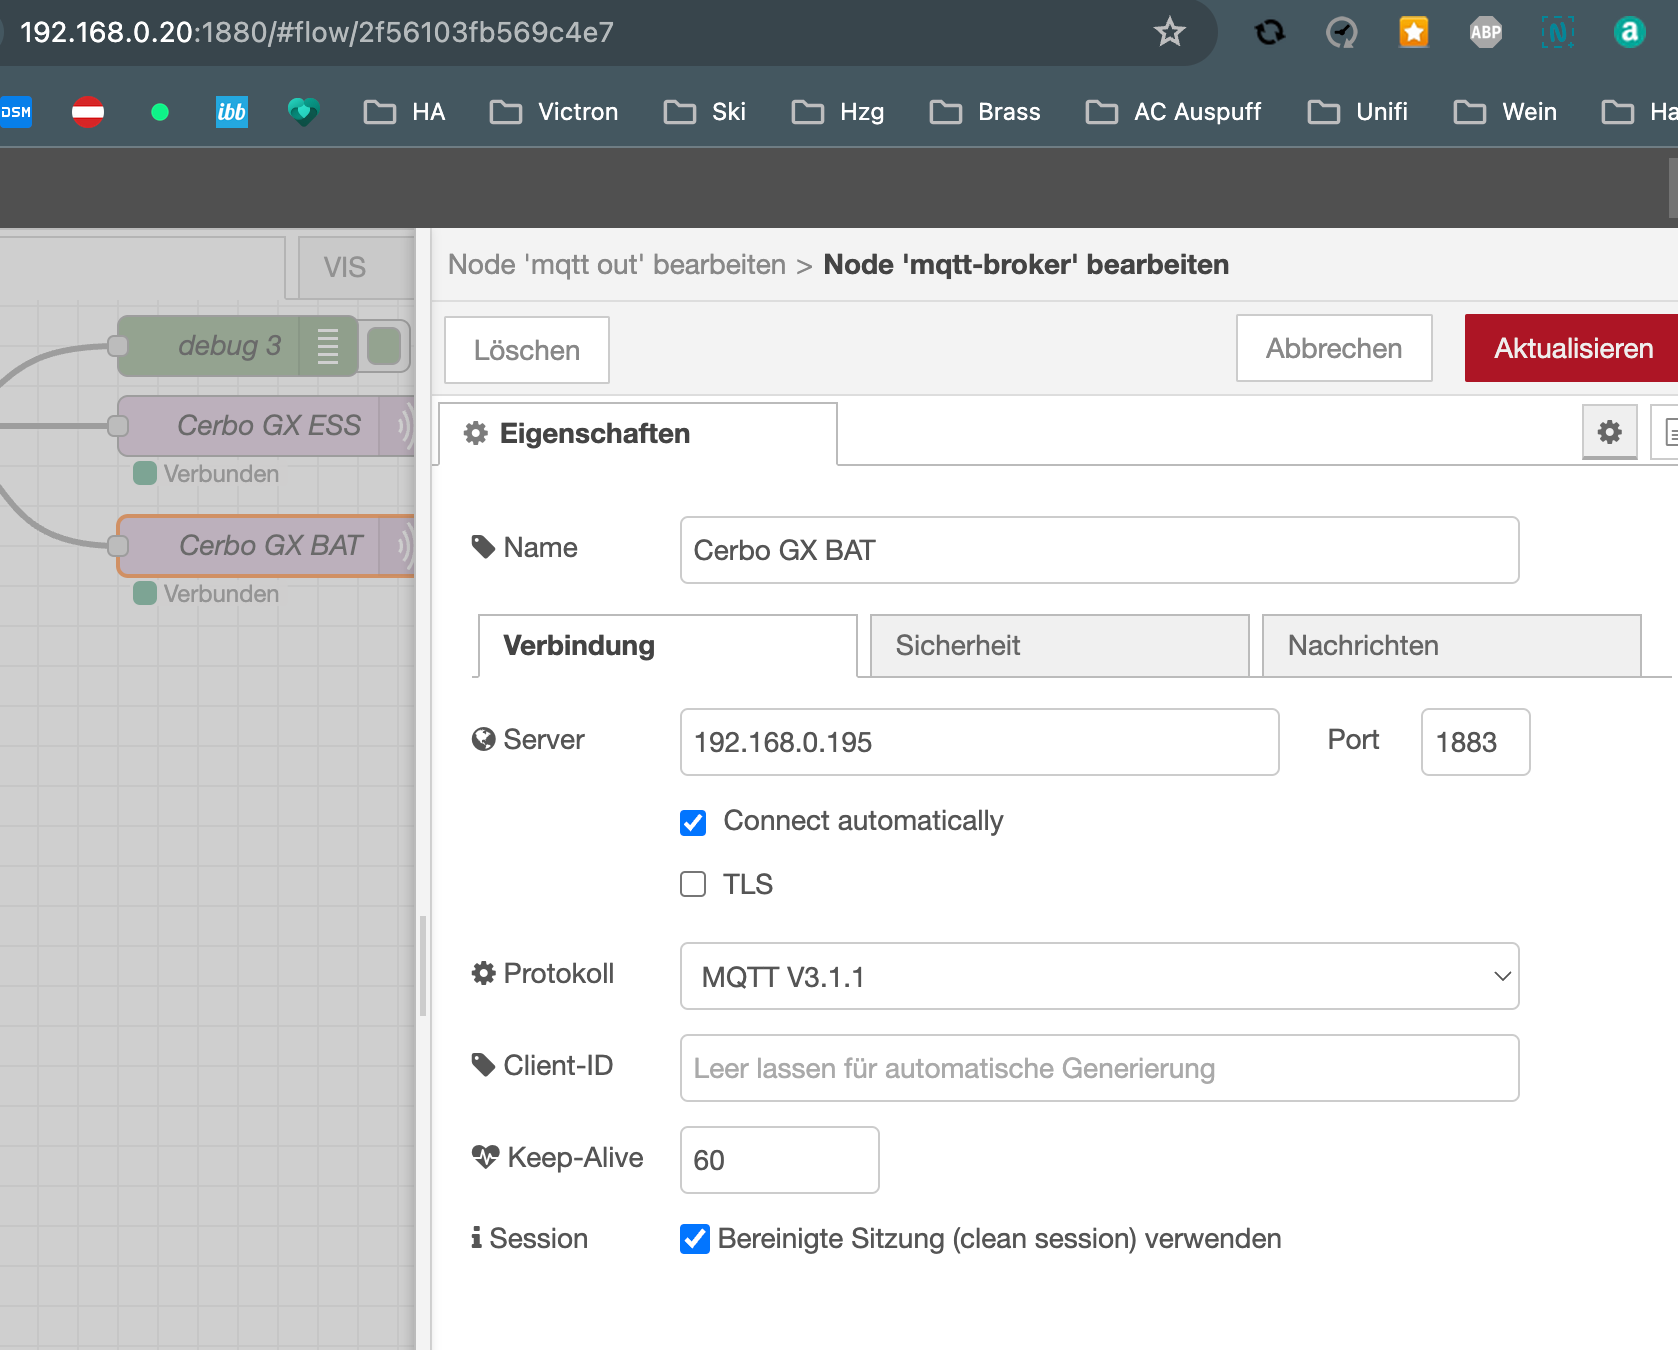Open the Protokoll MQTT V3.1.1 dropdown

point(1099,976)
